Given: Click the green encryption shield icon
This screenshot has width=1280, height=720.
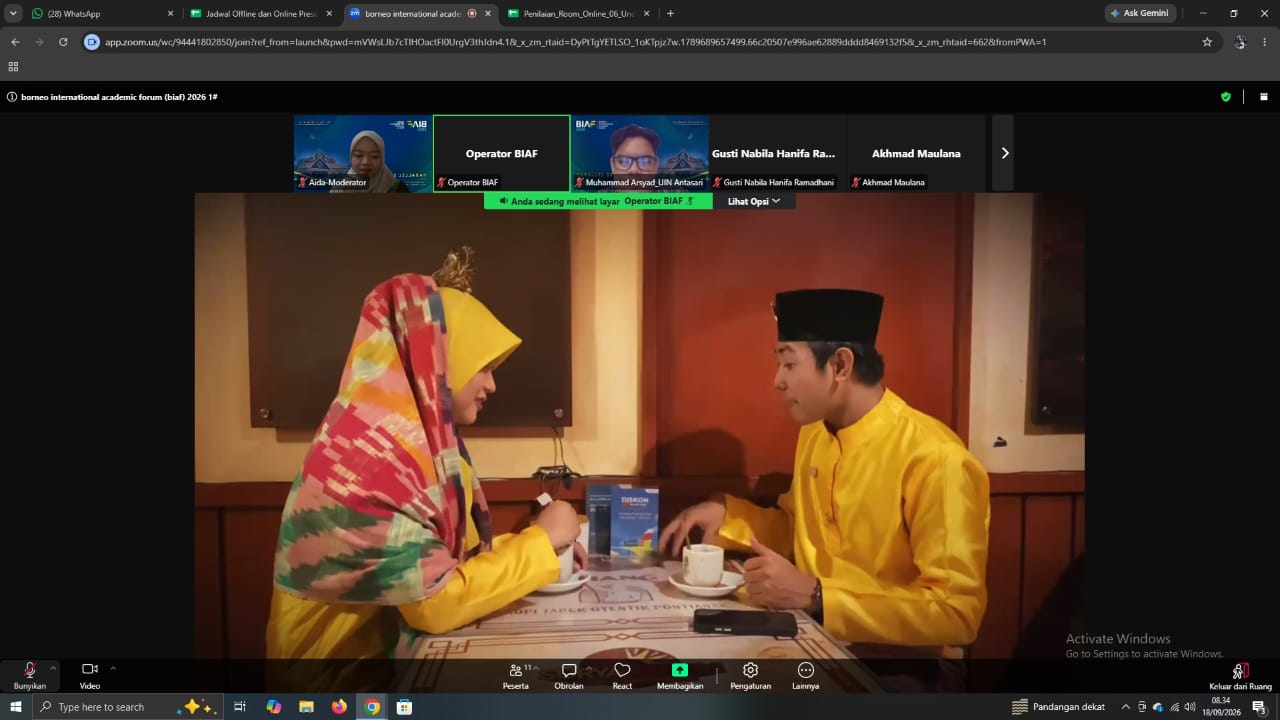Looking at the screenshot, I should coord(1226,97).
